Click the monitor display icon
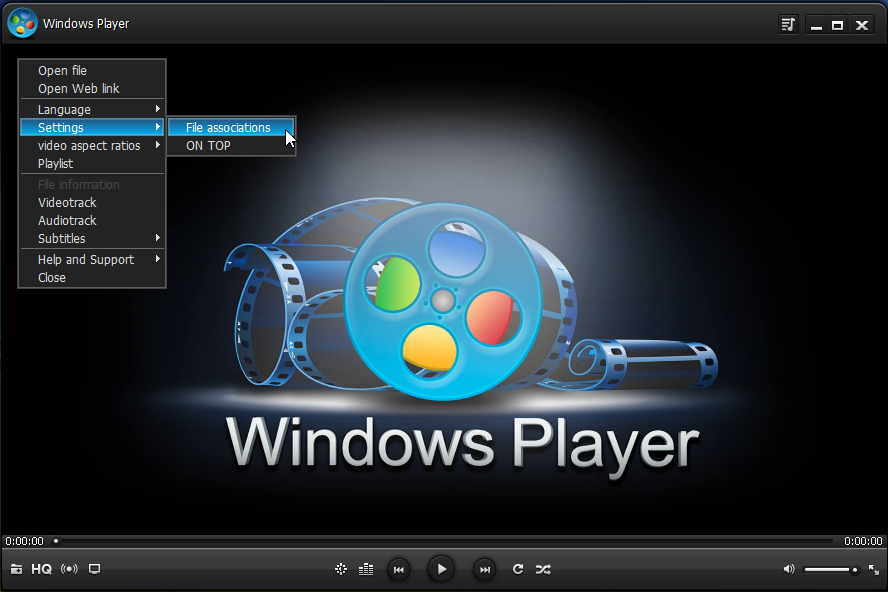 pyautogui.click(x=95, y=569)
